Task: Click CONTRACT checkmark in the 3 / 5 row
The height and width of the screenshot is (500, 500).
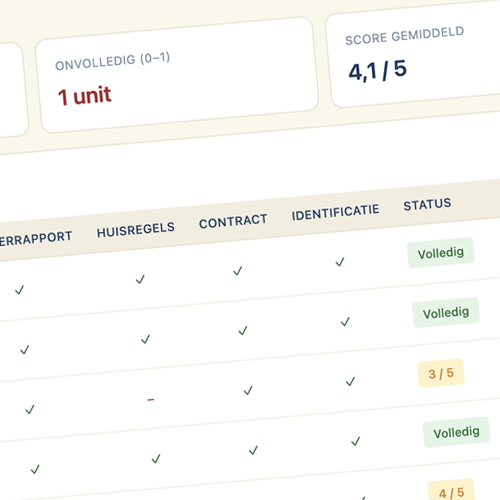Action: [x=248, y=390]
